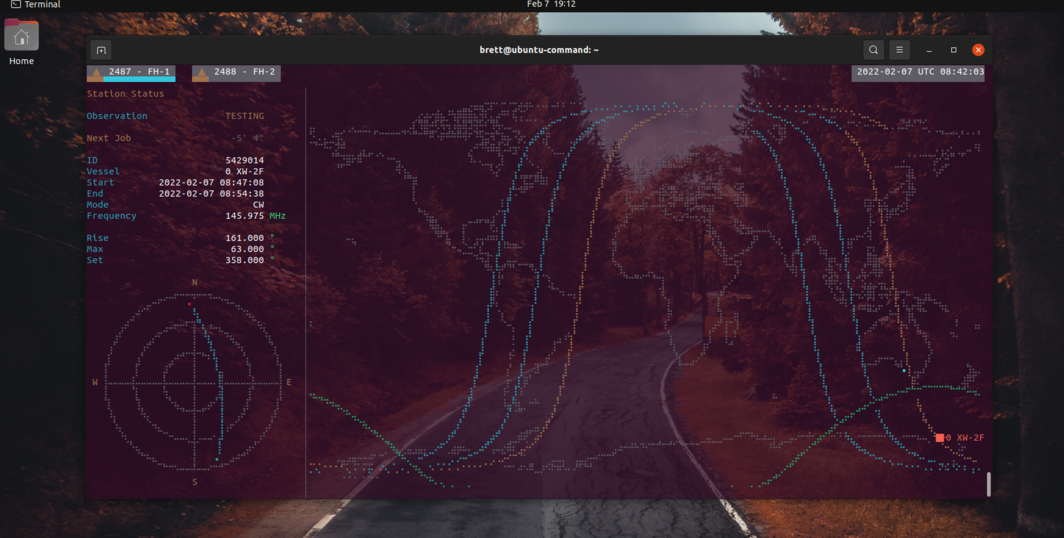The image size is (1064, 538).
Task: Click the red XW-2F satellite marker
Action: 940,438
